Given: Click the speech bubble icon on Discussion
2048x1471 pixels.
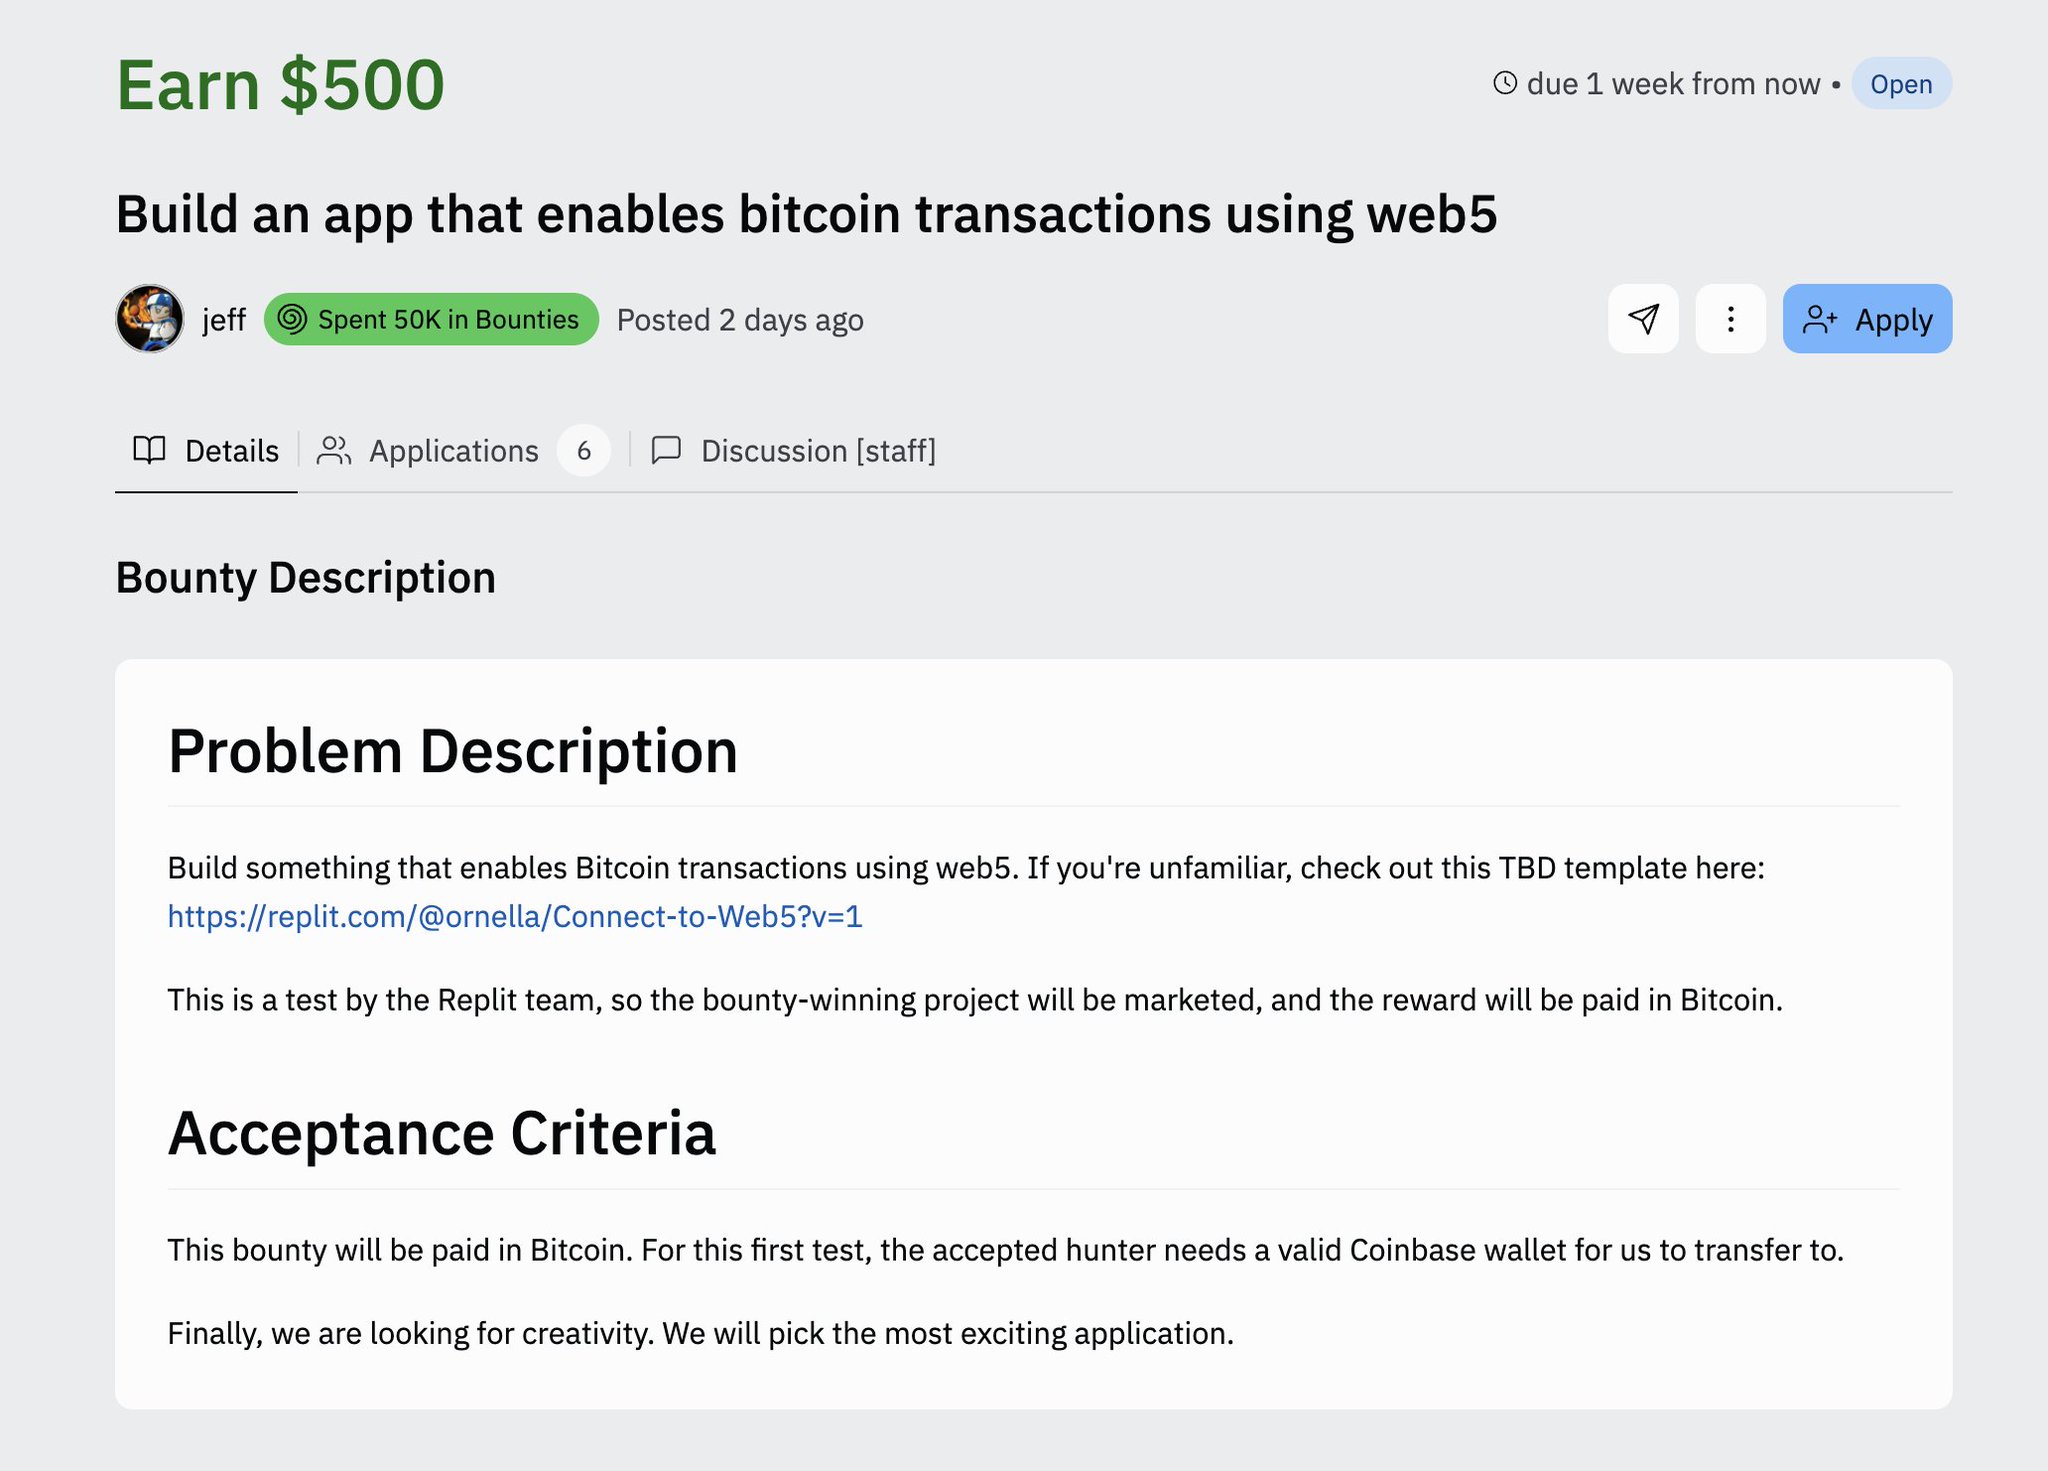Looking at the screenshot, I should tap(666, 451).
